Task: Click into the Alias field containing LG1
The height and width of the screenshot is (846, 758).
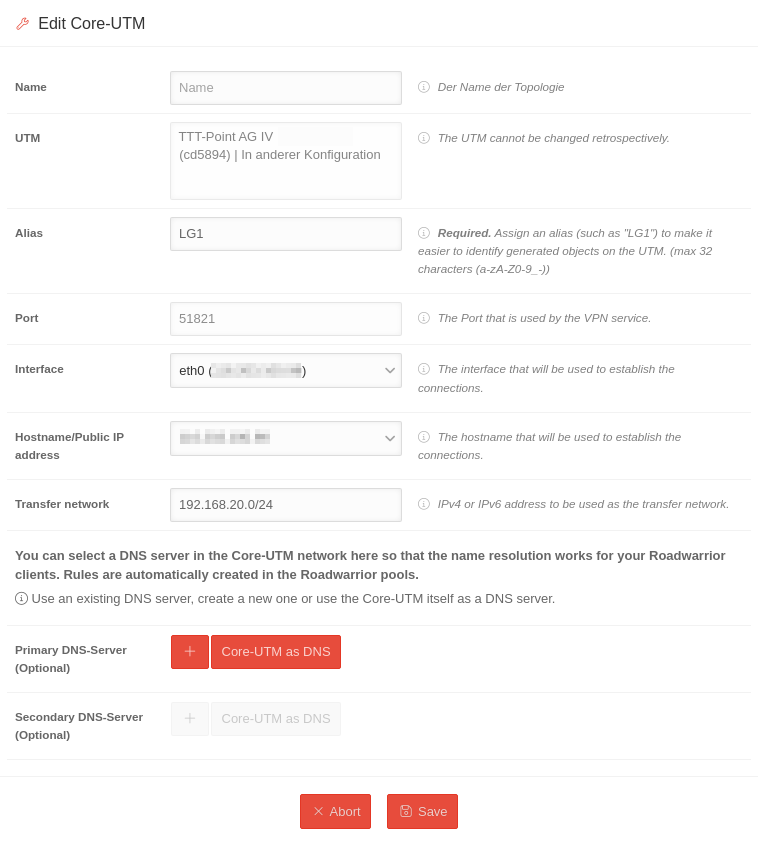Action: pos(285,234)
